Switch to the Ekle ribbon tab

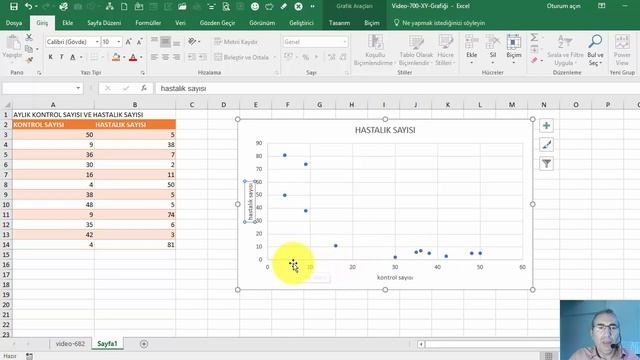pyautogui.click(x=68, y=23)
